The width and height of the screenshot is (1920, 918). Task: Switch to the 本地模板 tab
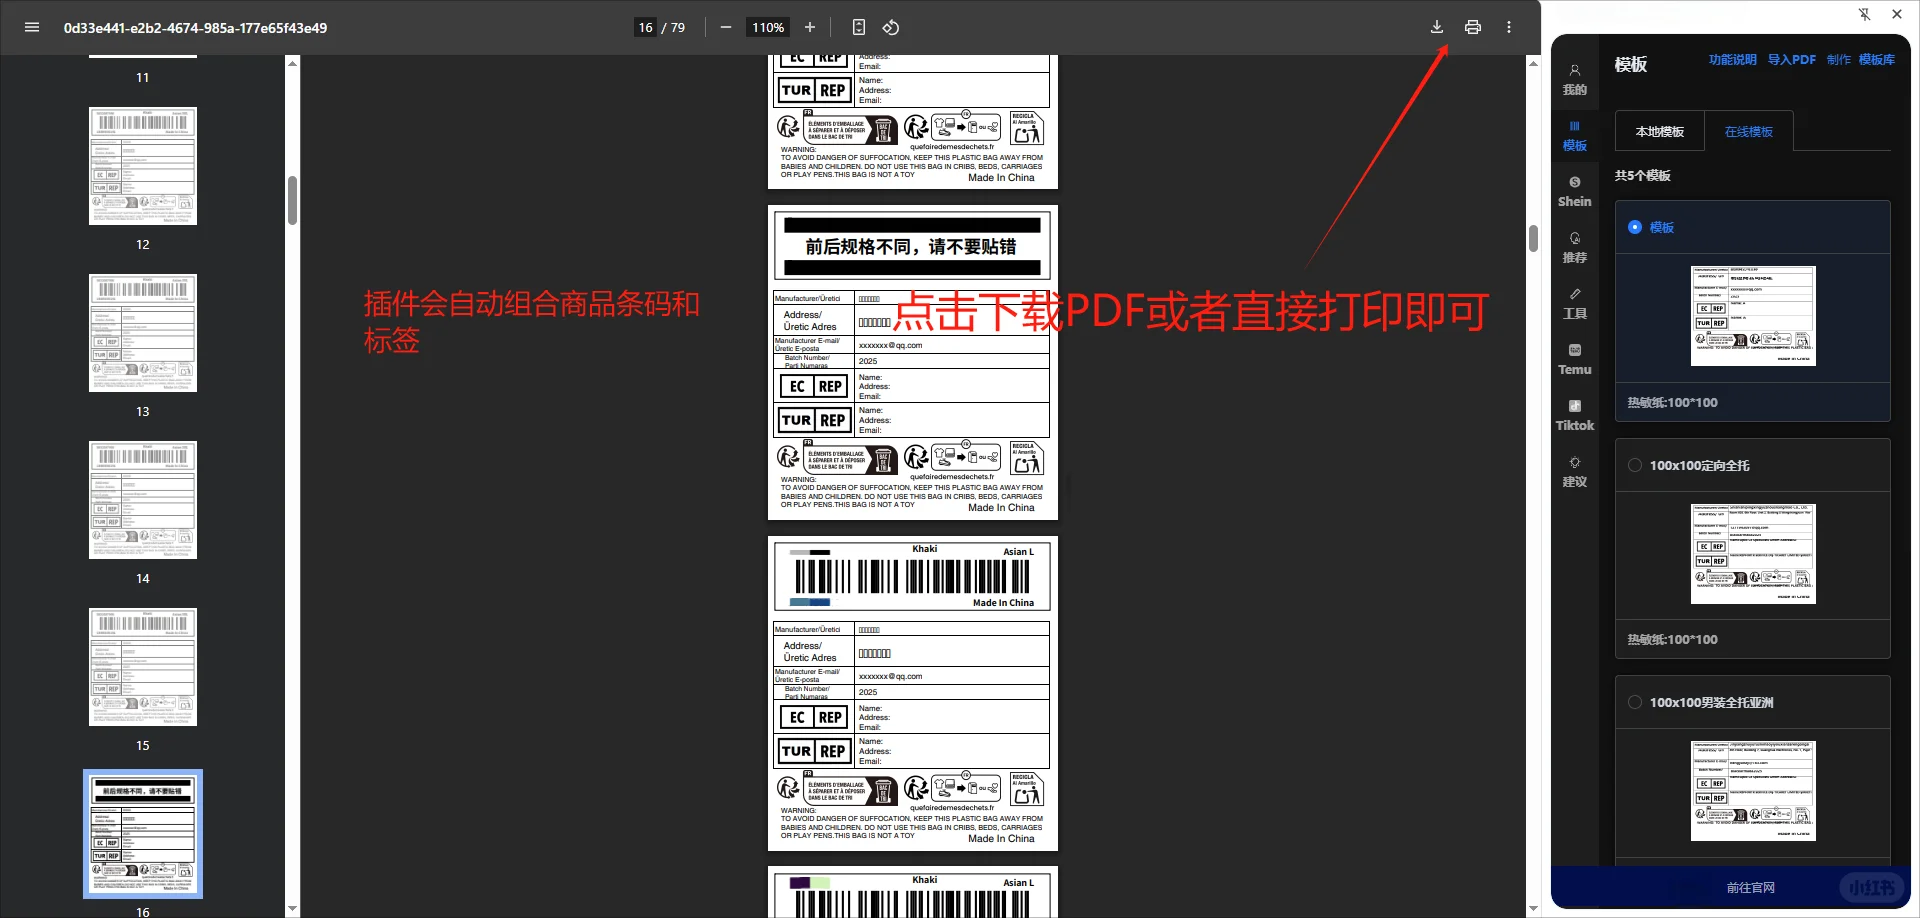pyautogui.click(x=1659, y=131)
